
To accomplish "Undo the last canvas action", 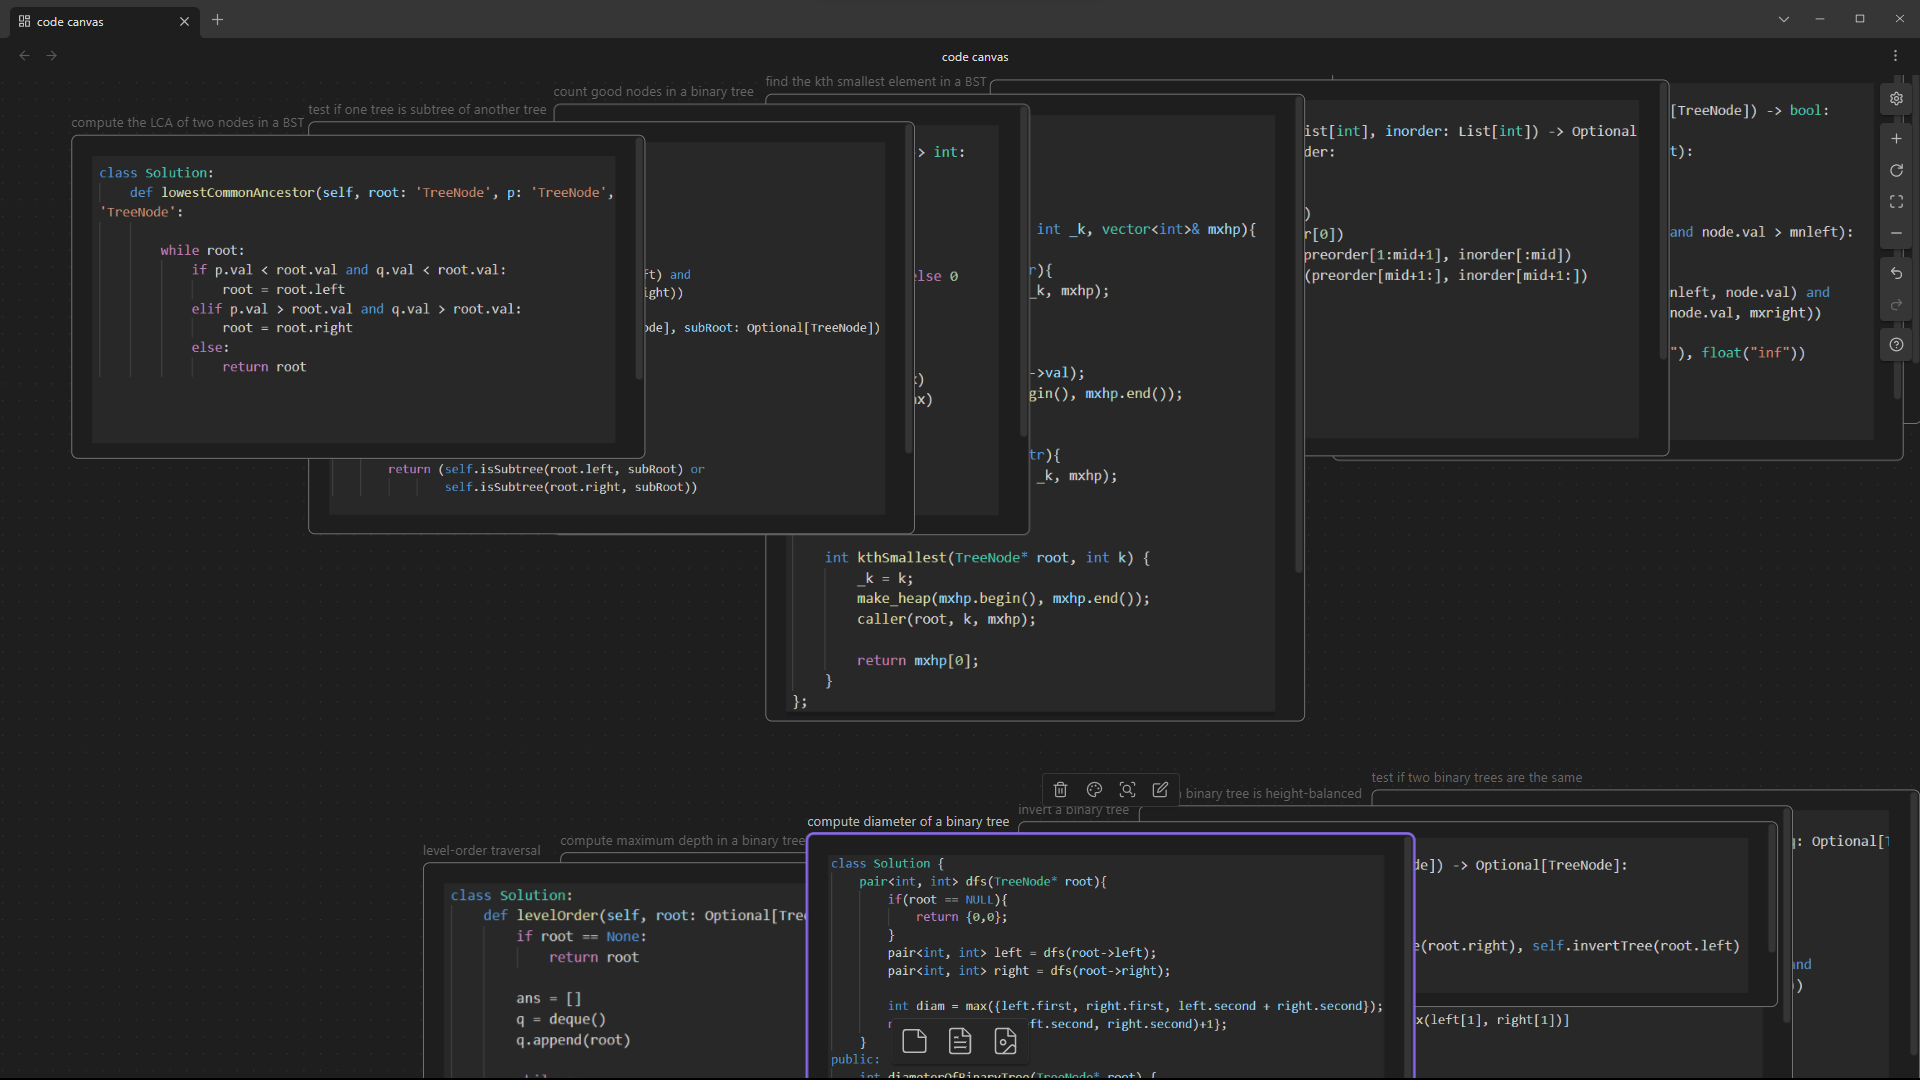I will point(1896,273).
